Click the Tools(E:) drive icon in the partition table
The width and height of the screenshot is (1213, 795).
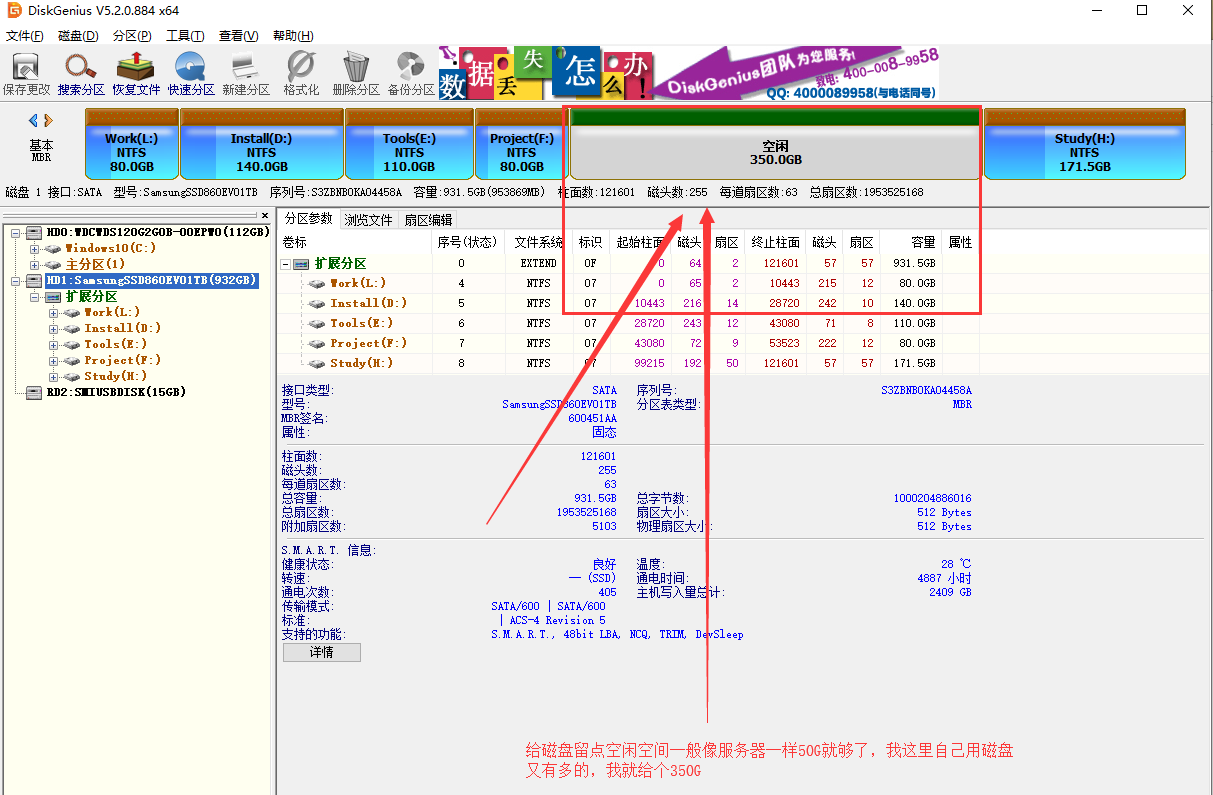[317, 323]
